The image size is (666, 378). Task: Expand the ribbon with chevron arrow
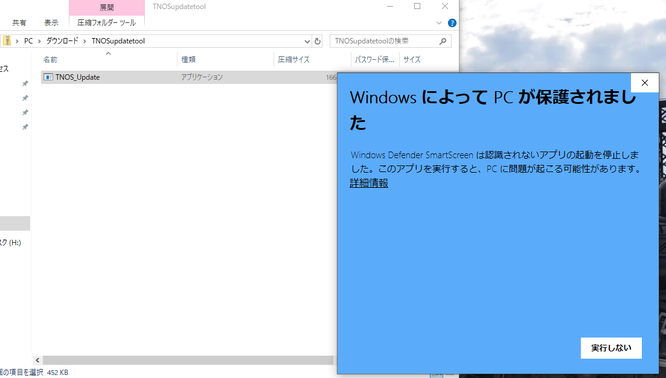(x=439, y=23)
